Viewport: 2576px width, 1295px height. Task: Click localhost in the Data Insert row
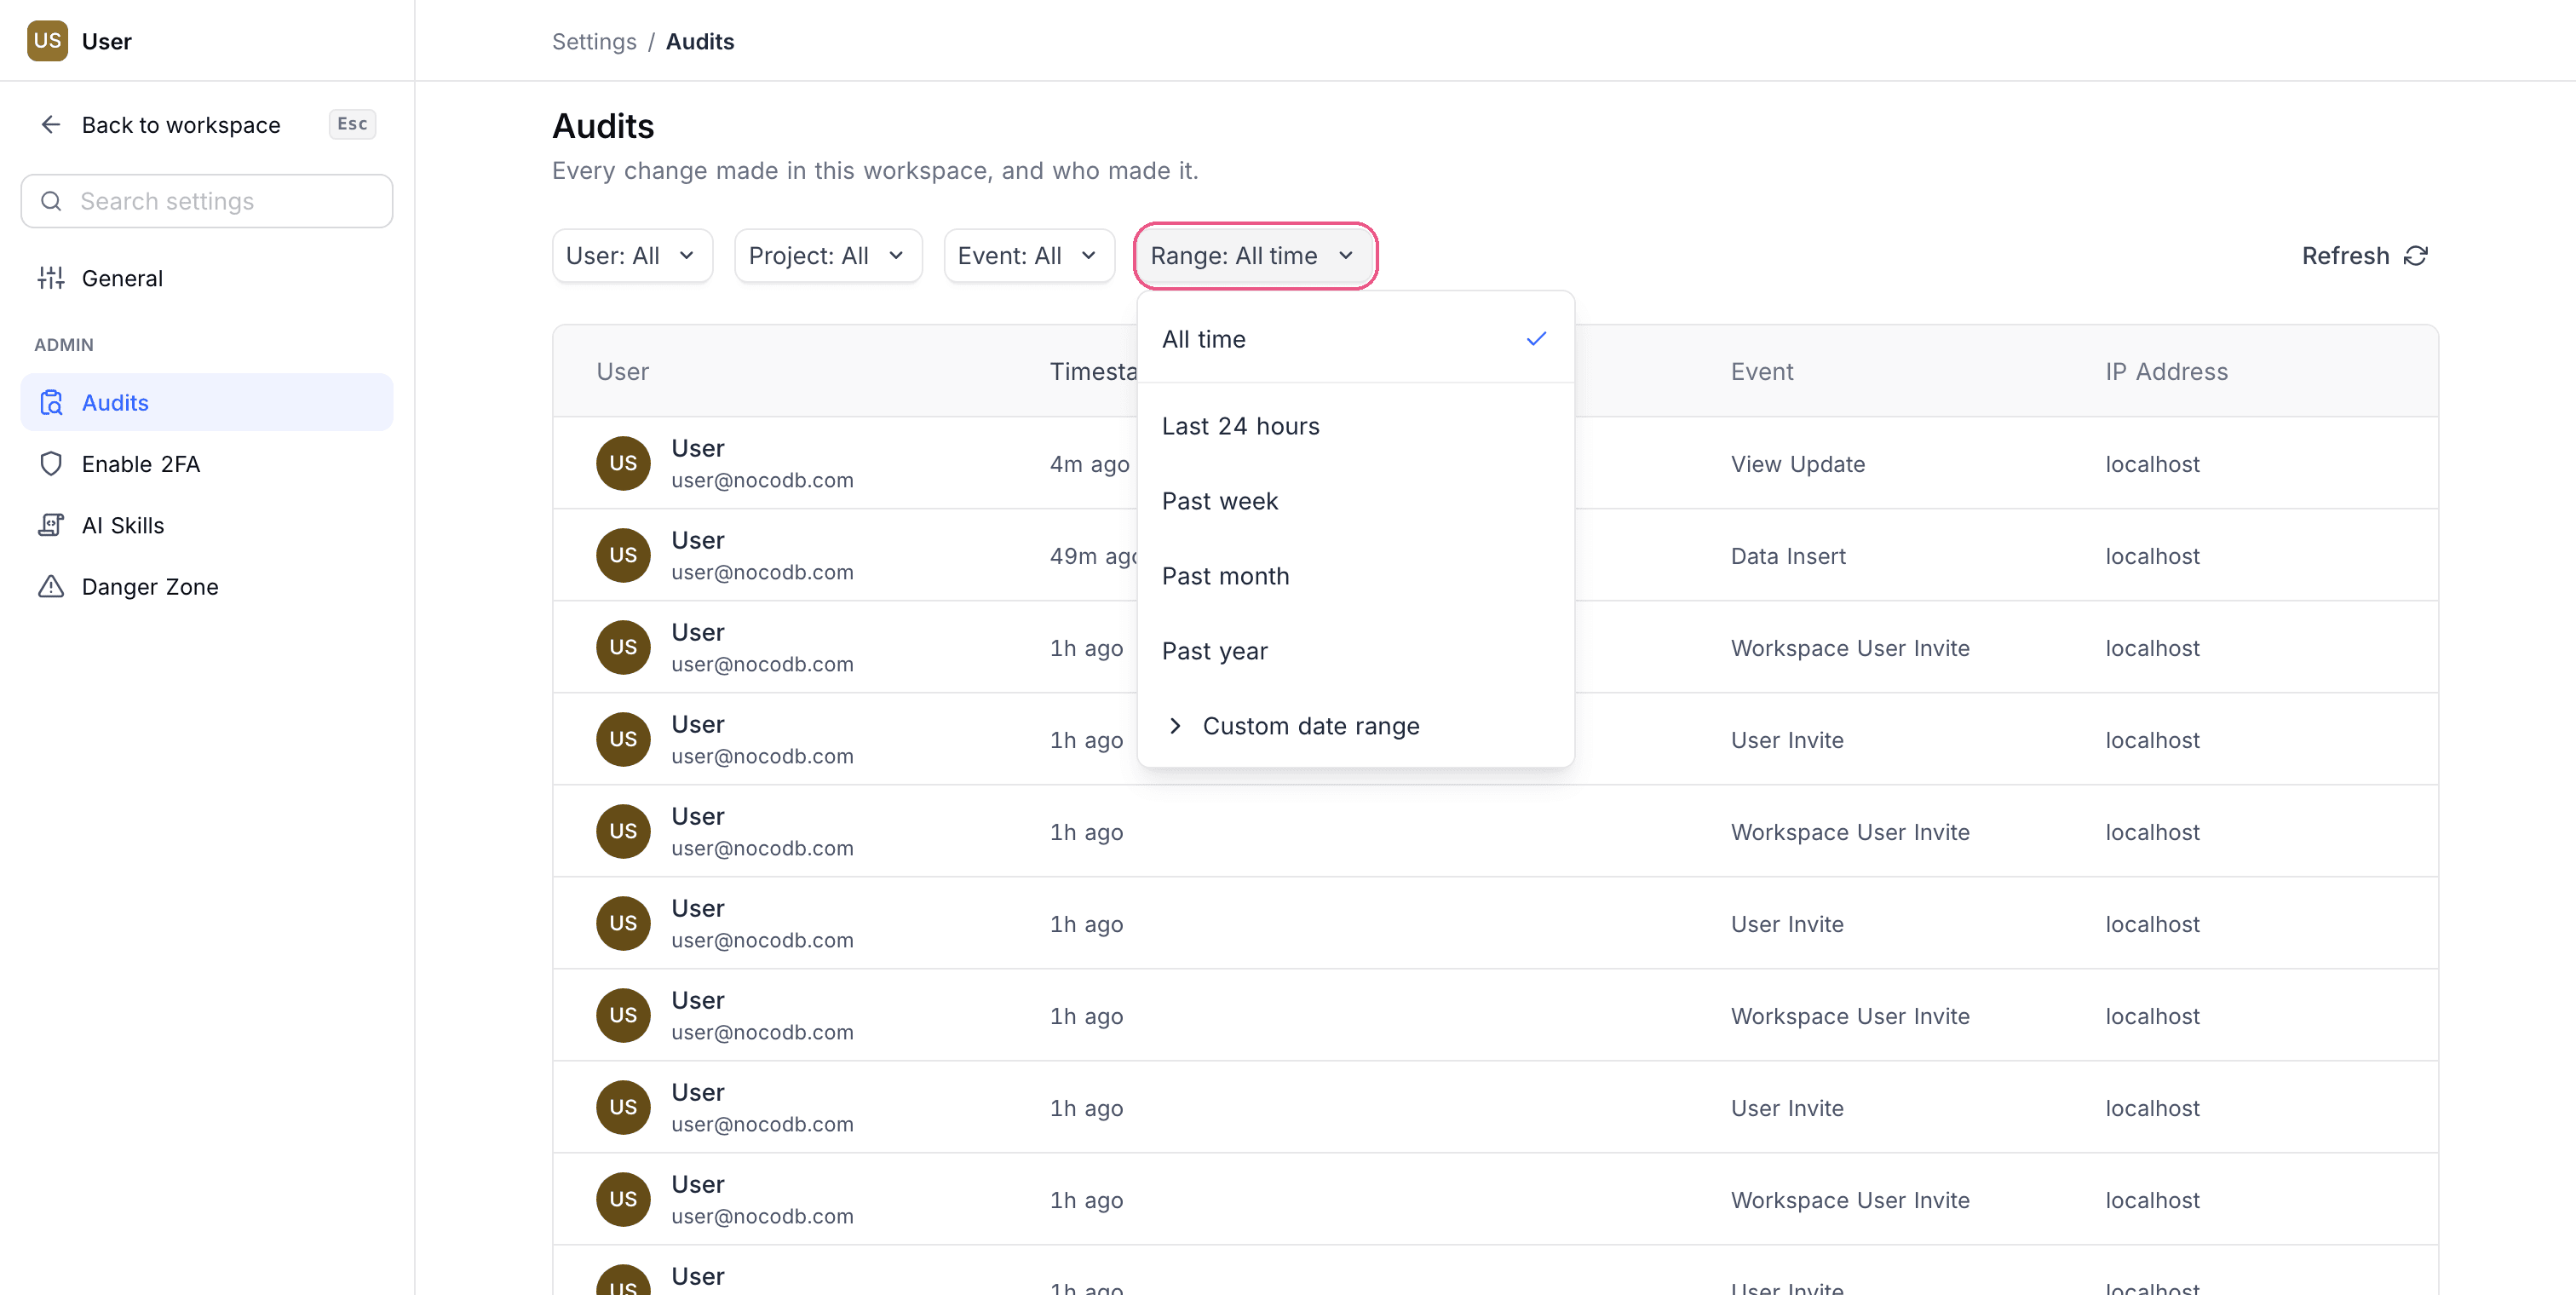(x=2152, y=556)
